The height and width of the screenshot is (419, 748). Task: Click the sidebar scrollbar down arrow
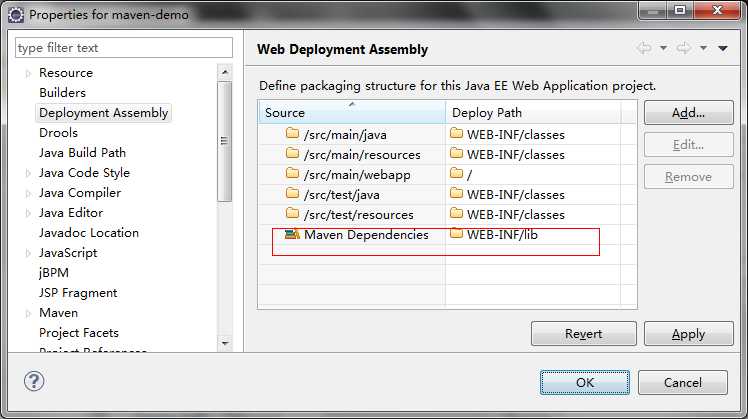coord(225,343)
